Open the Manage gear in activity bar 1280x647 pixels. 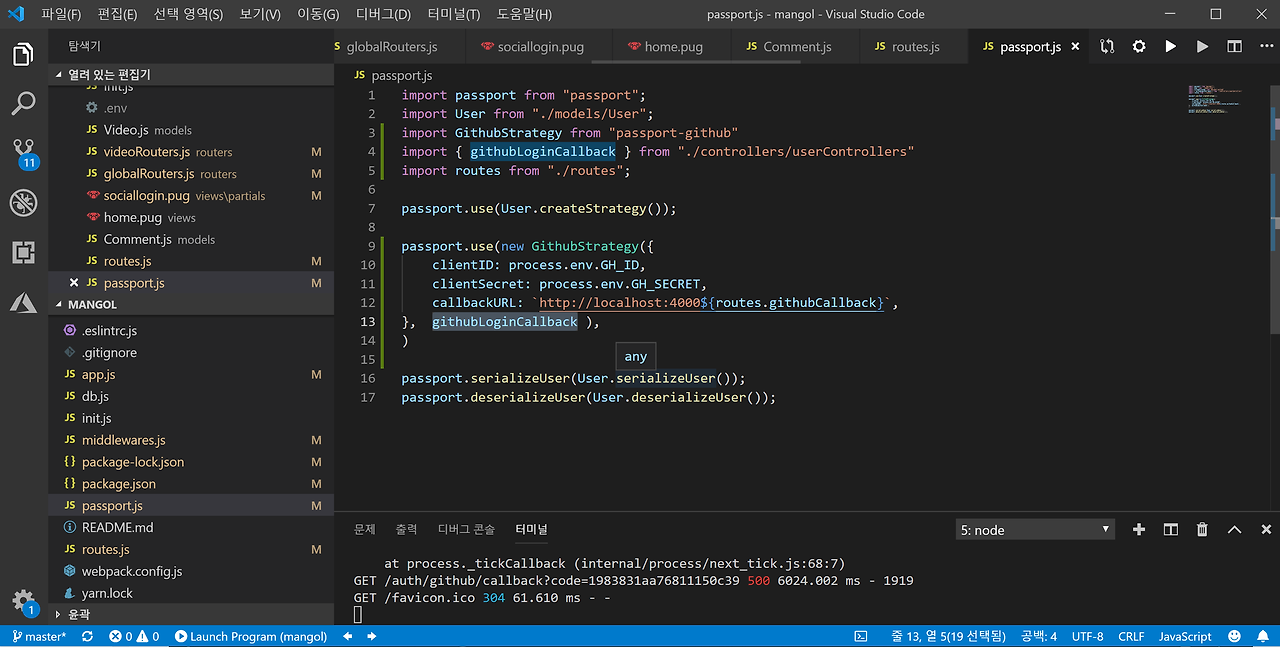[x=23, y=600]
